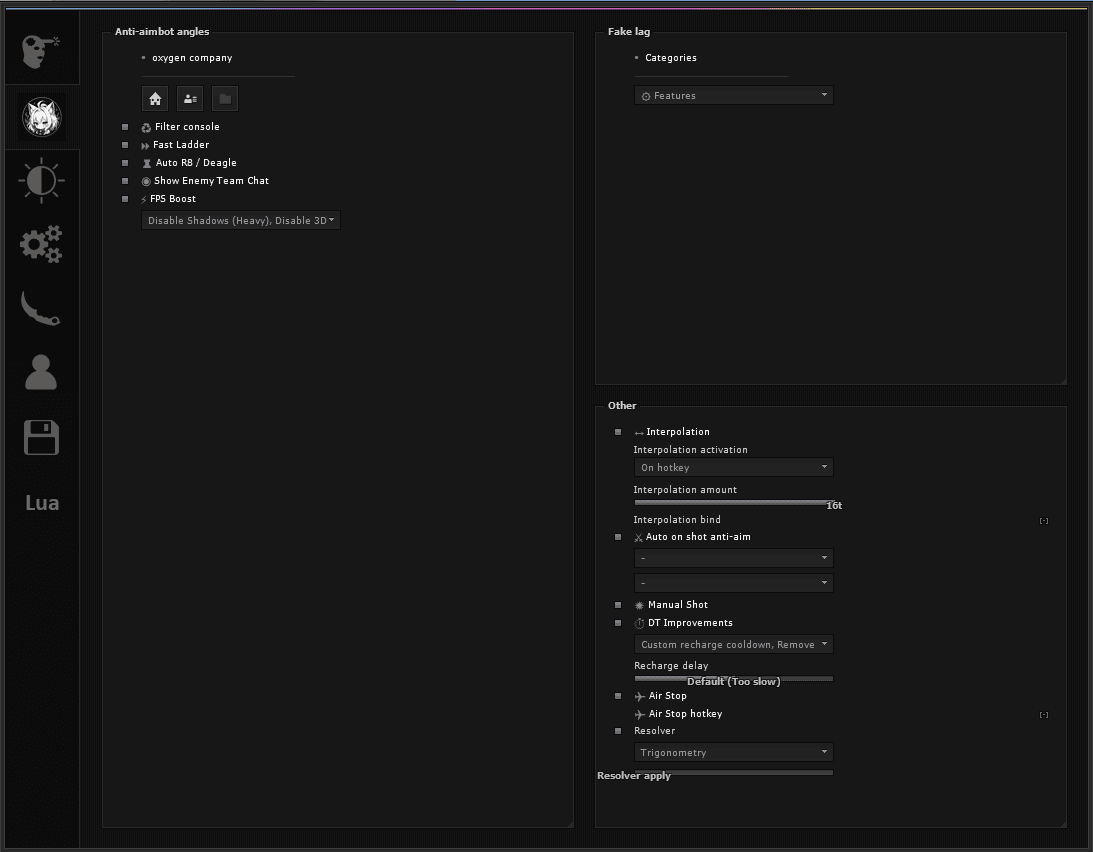Open the Custom recharge cooldown dropdown
Viewport: 1093px width, 852px height.
pyautogui.click(x=733, y=644)
